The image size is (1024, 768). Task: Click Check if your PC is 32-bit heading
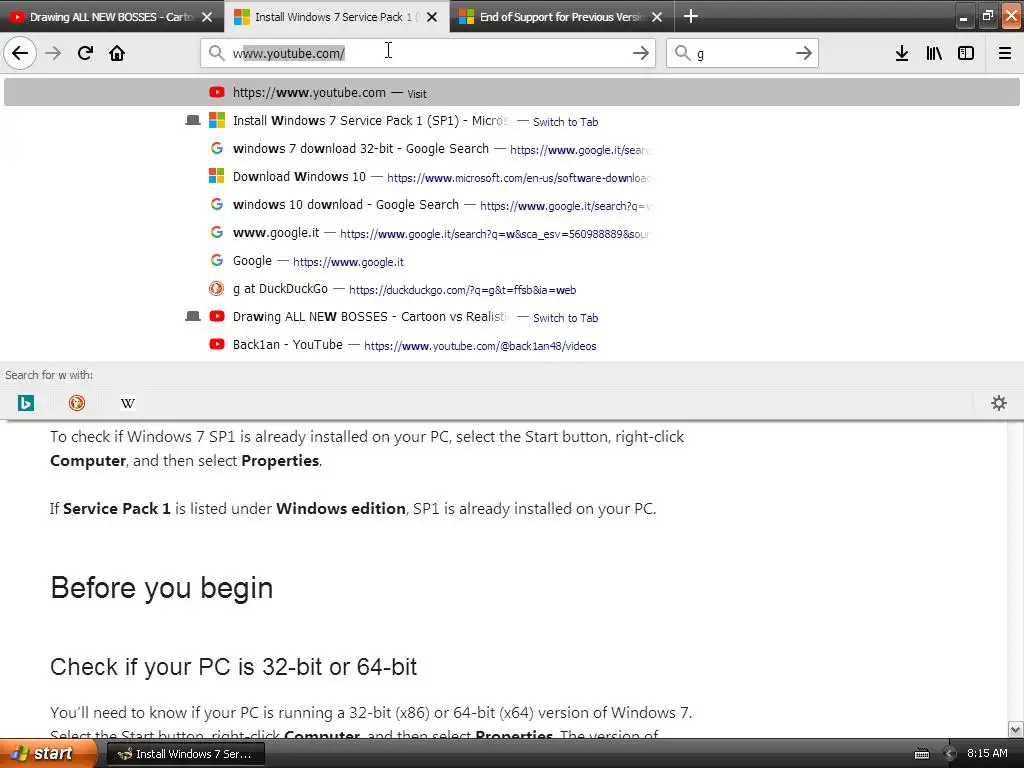pyautogui.click(x=233, y=667)
